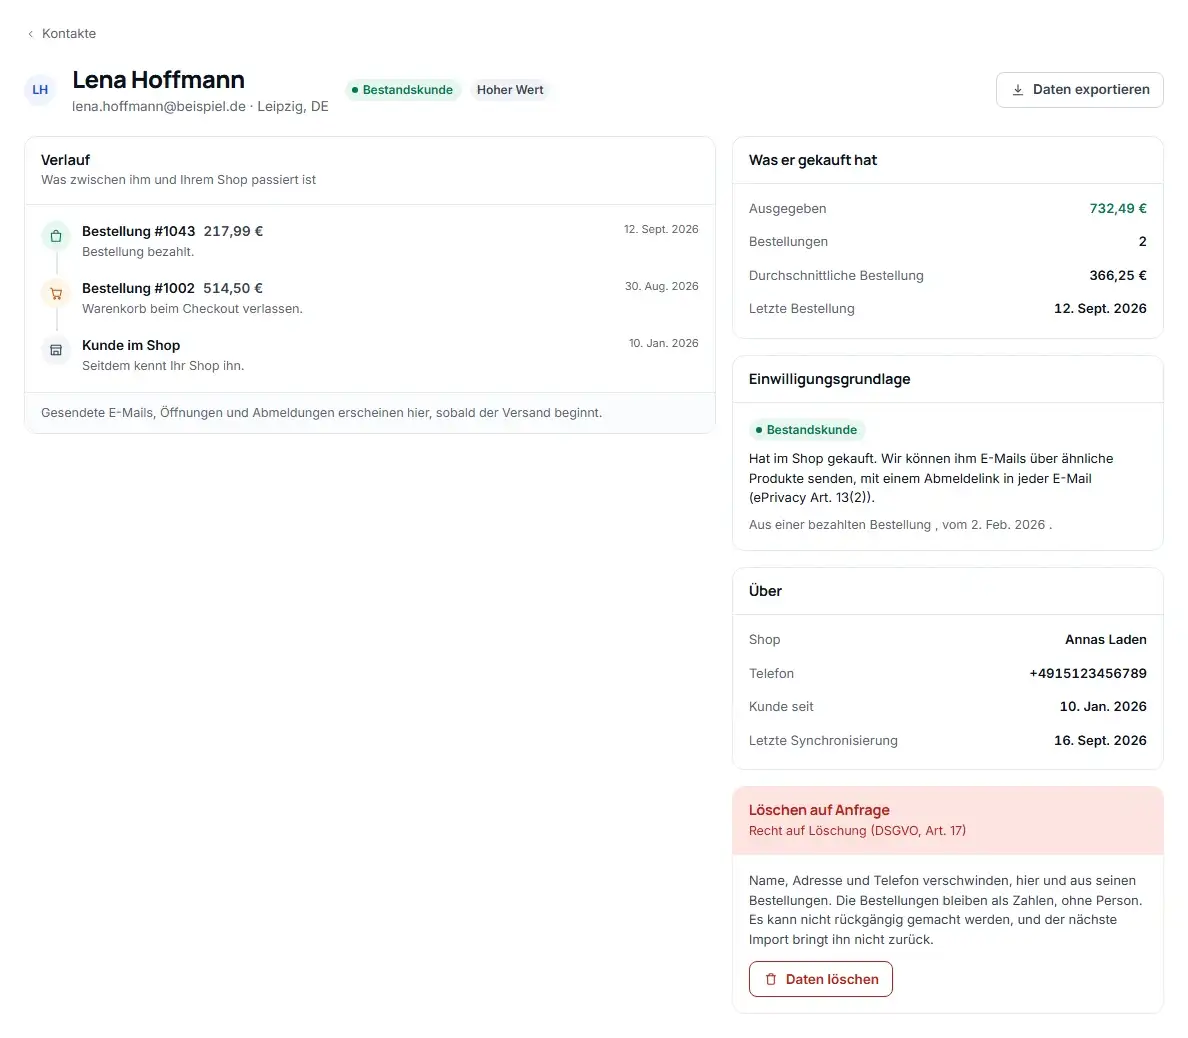Export the contact data with Daten exportieren
This screenshot has height=1038, width=1188.
pyautogui.click(x=1080, y=90)
